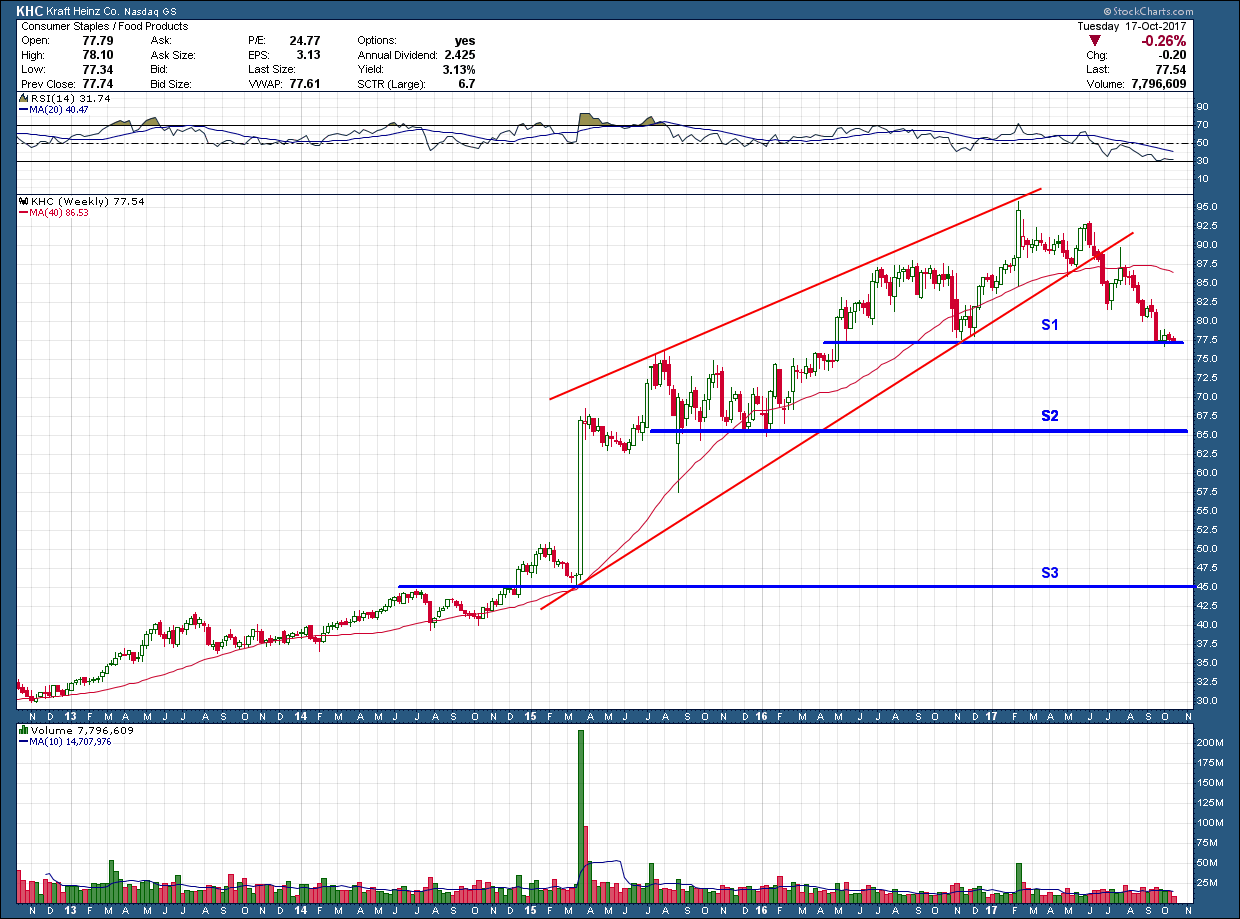Click the date Tuesday 17-Oct-2017
1240x919 pixels.
point(1131,26)
